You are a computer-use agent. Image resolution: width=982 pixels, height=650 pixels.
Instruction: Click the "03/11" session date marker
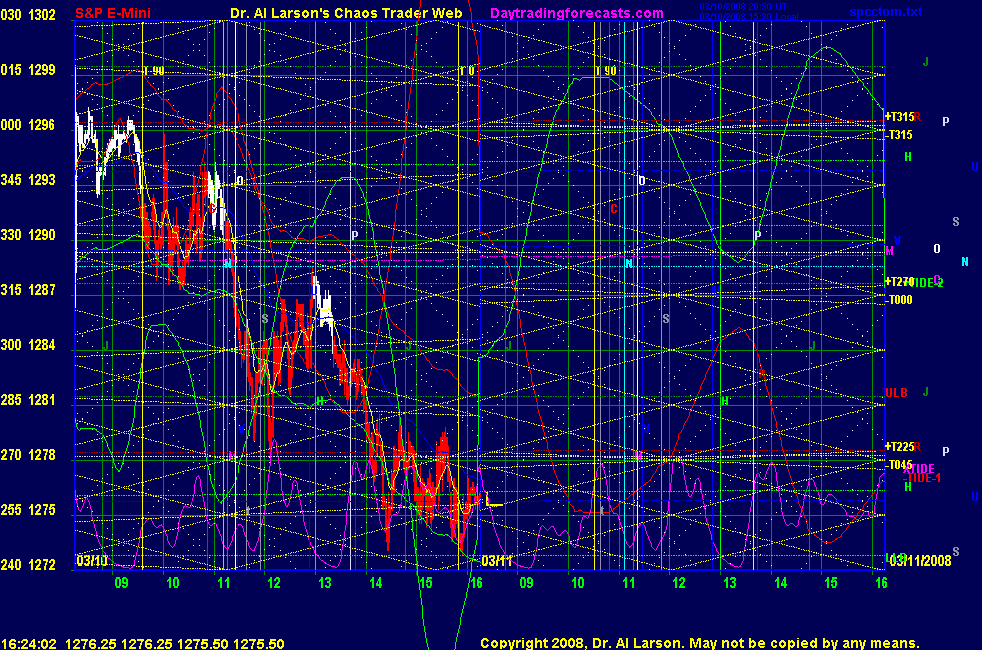[497, 560]
